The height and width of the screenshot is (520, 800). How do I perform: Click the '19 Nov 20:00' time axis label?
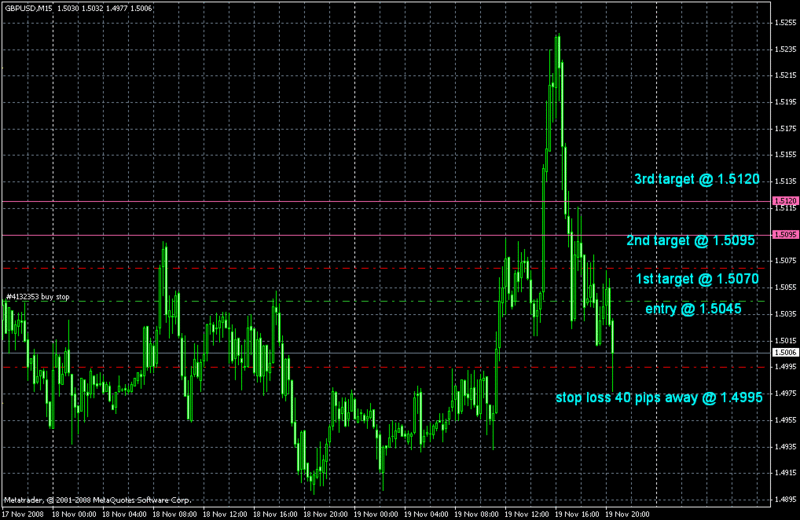tap(628, 514)
